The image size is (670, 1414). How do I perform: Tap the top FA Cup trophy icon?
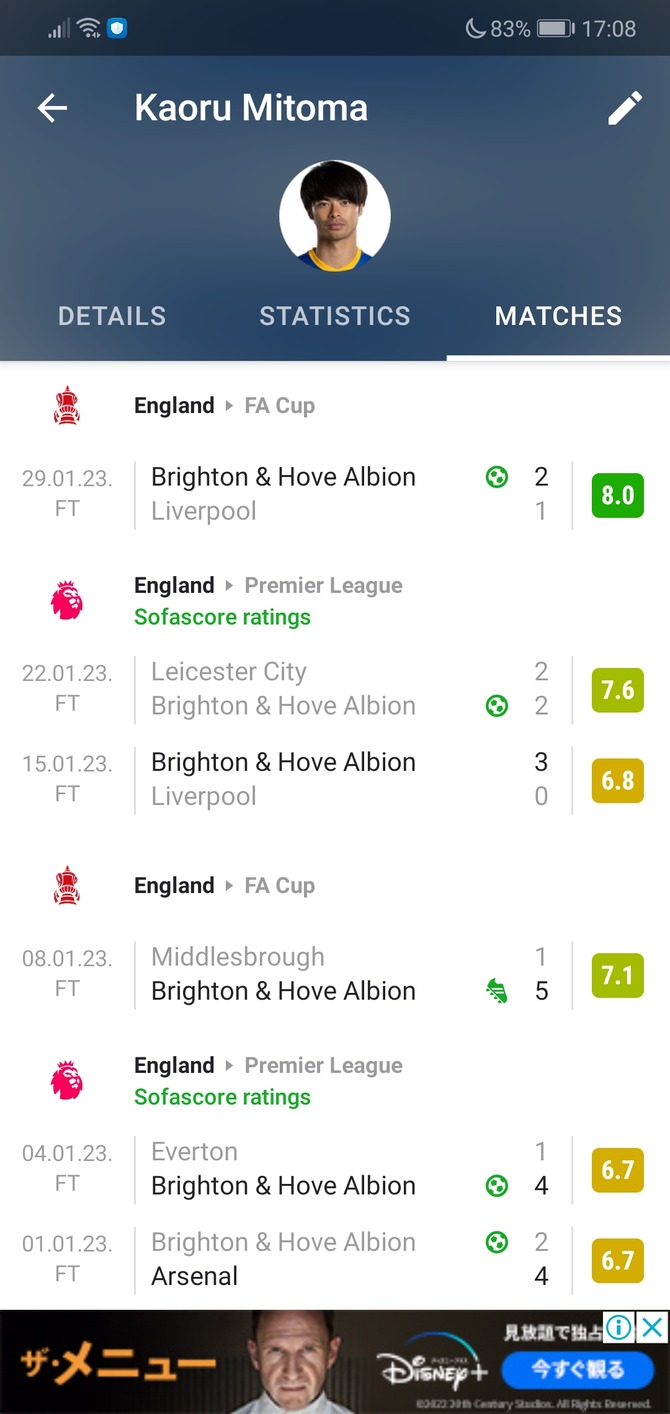tap(67, 406)
